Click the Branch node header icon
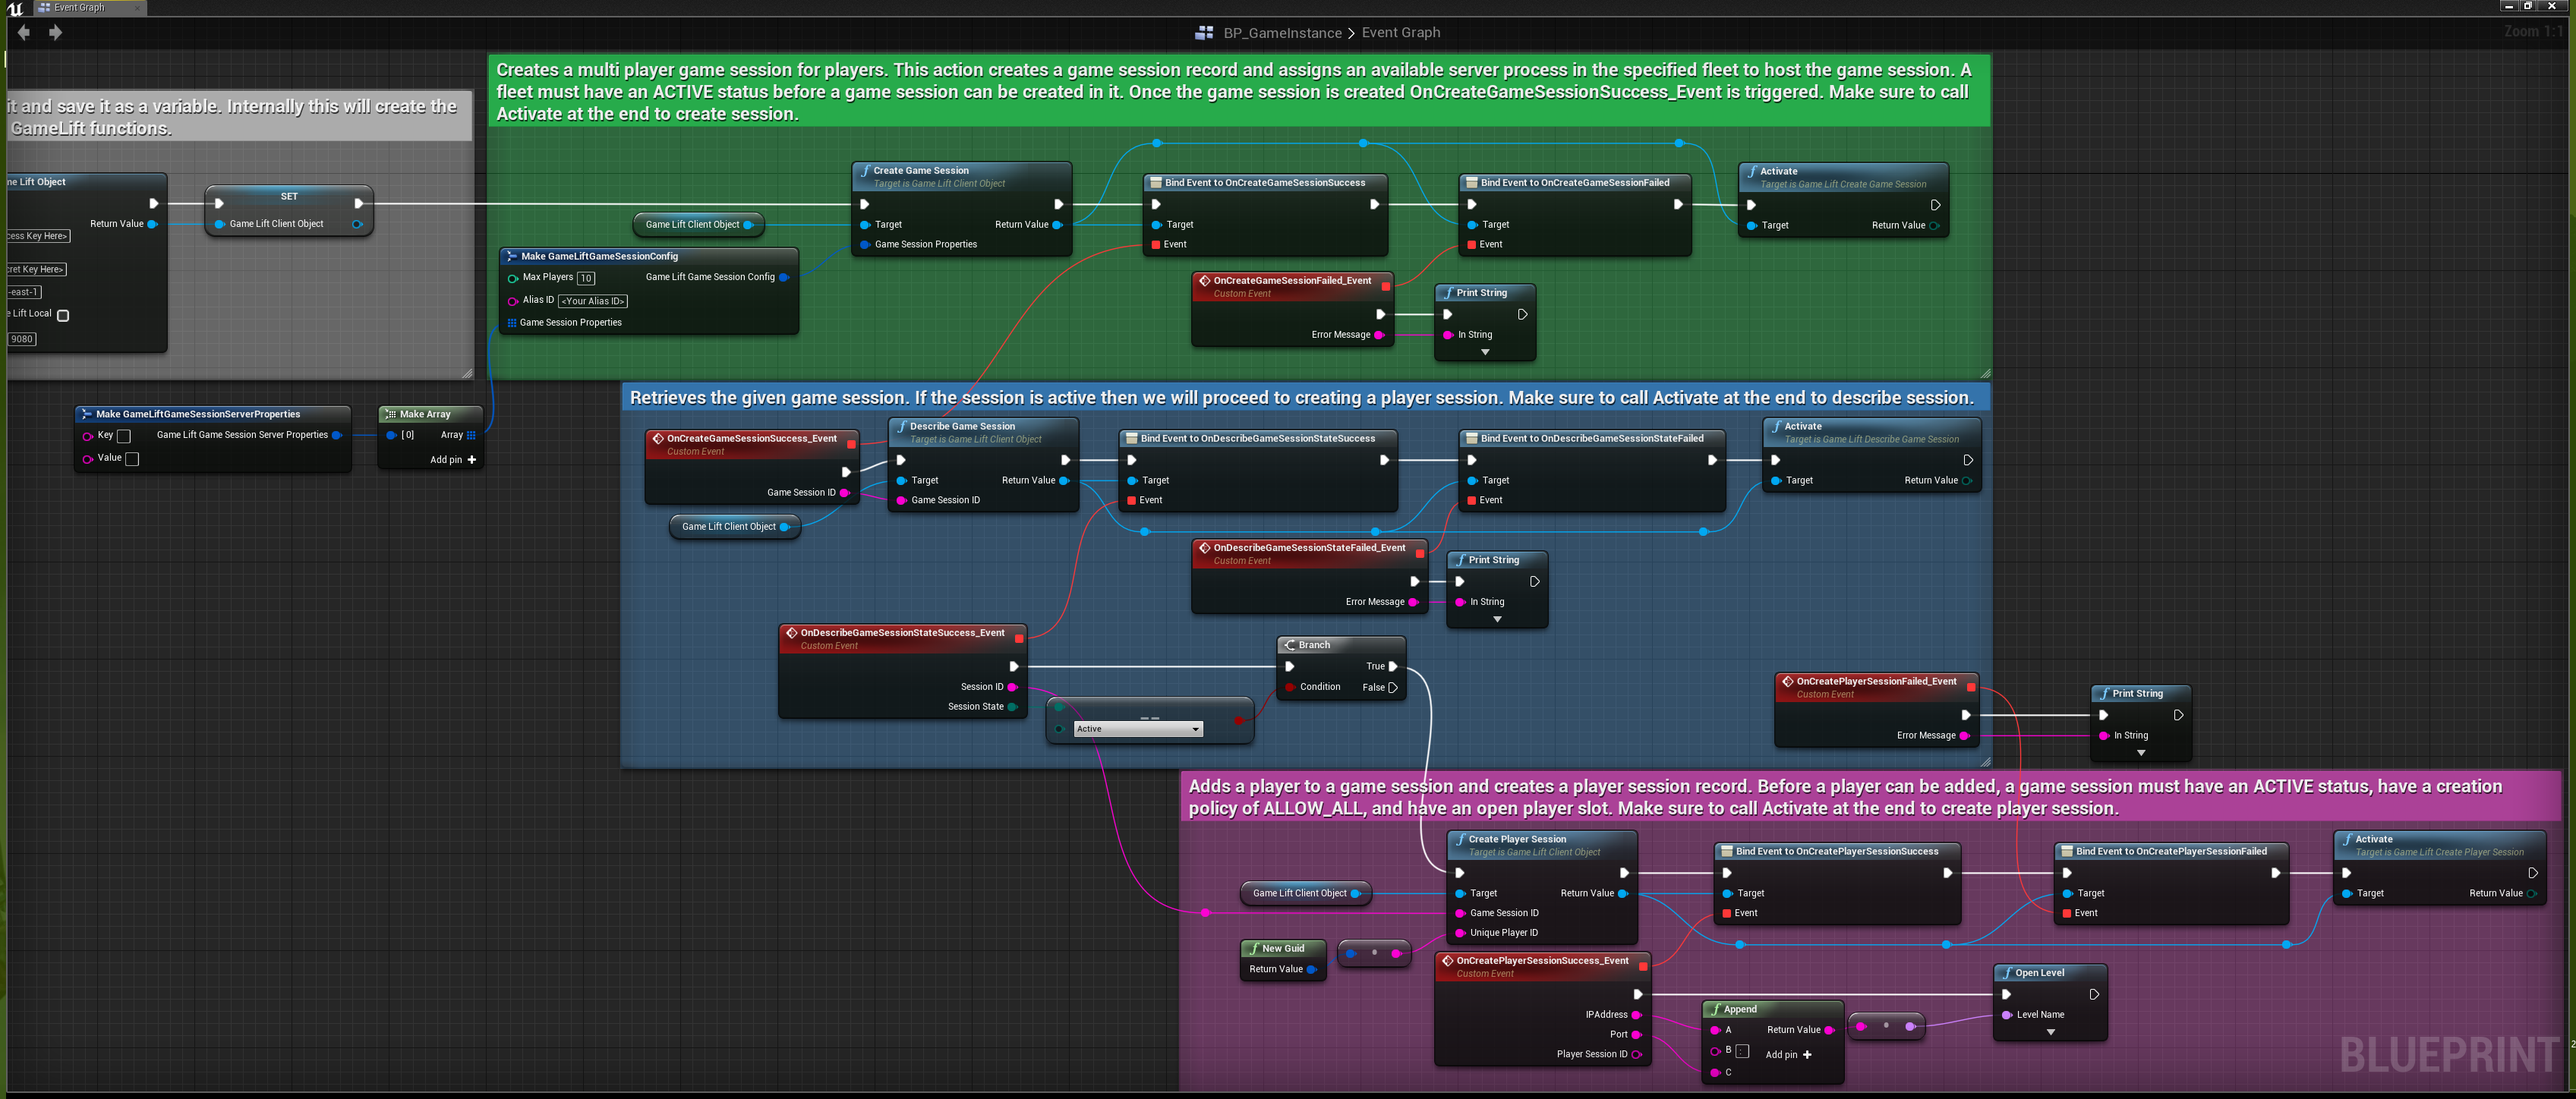Screen dimensions: 2576x1099 (1290, 645)
